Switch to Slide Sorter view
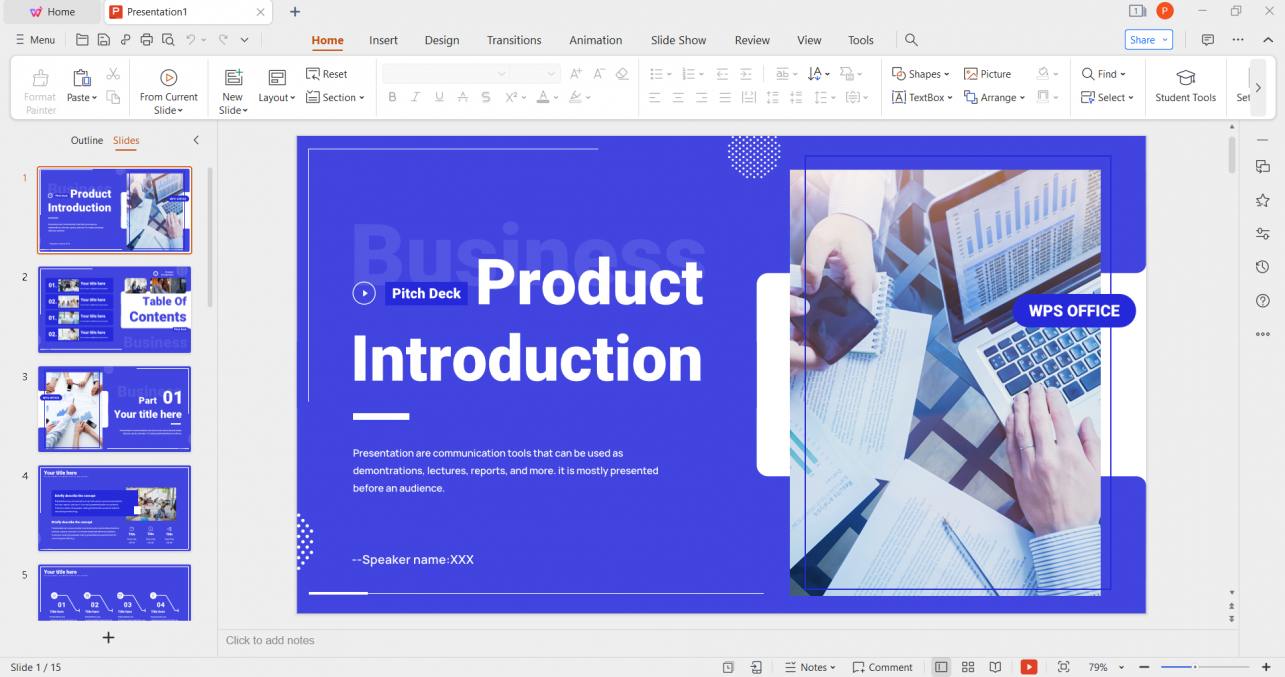This screenshot has width=1285, height=677. [x=967, y=667]
